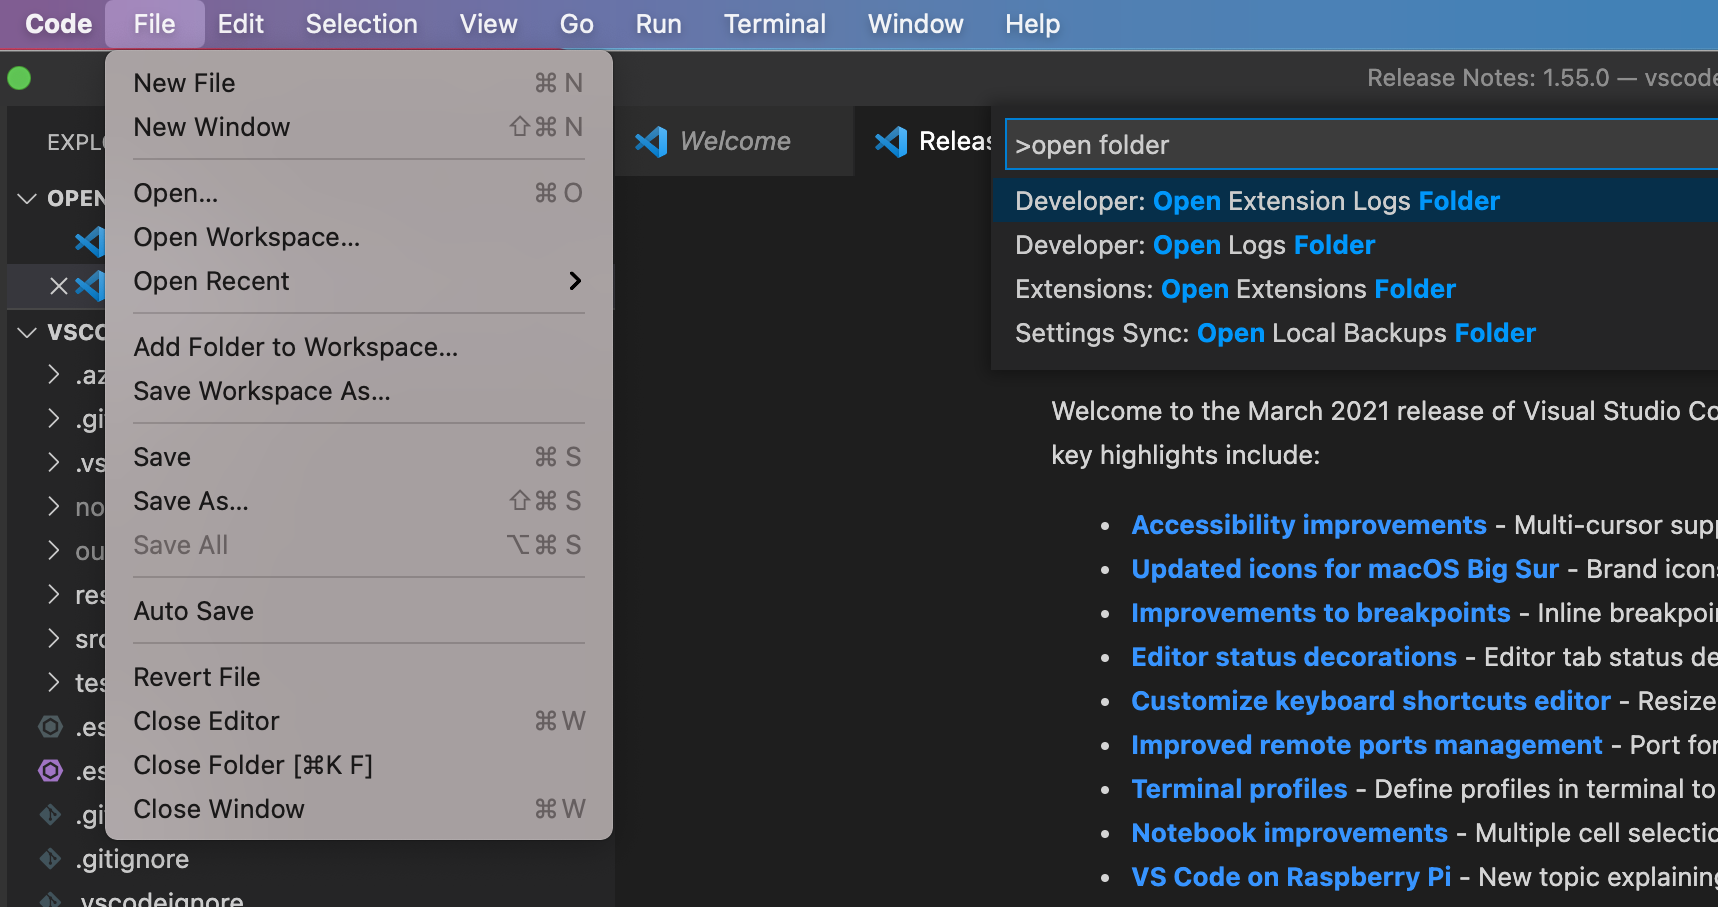Click the VS Code logo on Release Notes tab
Image resolution: width=1718 pixels, height=907 pixels.
[891, 141]
